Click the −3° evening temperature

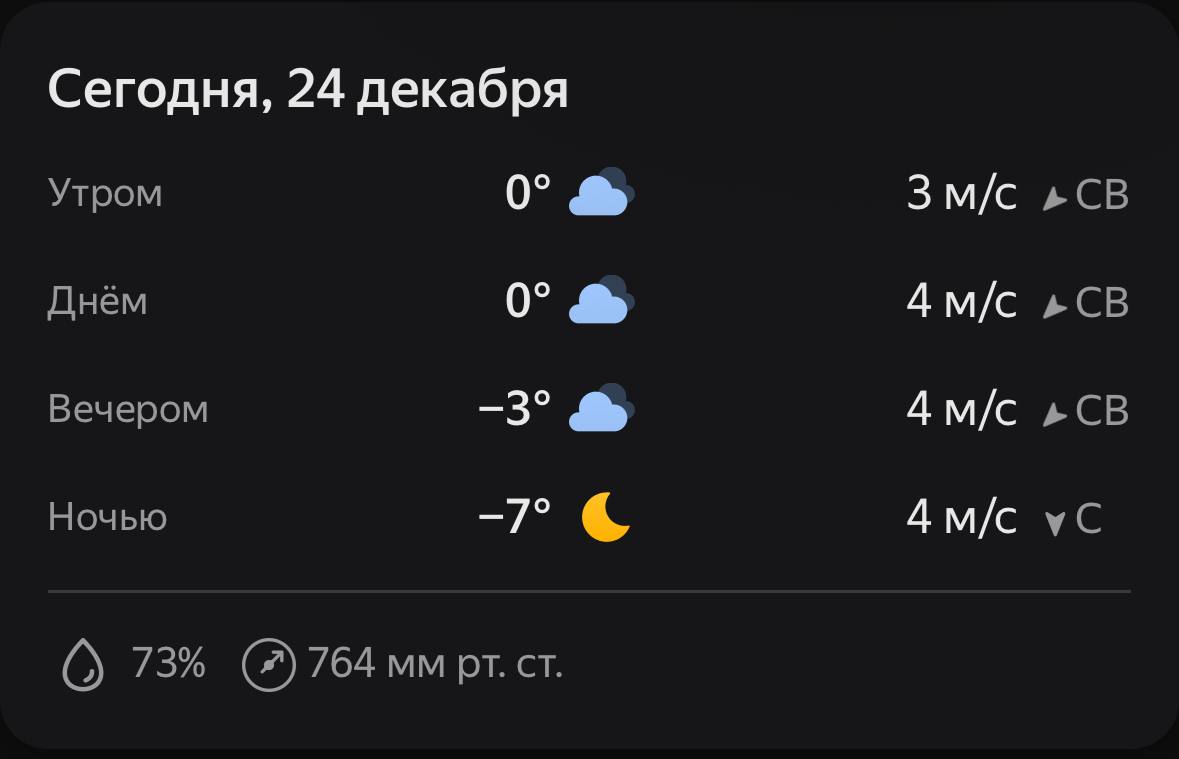[515, 409]
